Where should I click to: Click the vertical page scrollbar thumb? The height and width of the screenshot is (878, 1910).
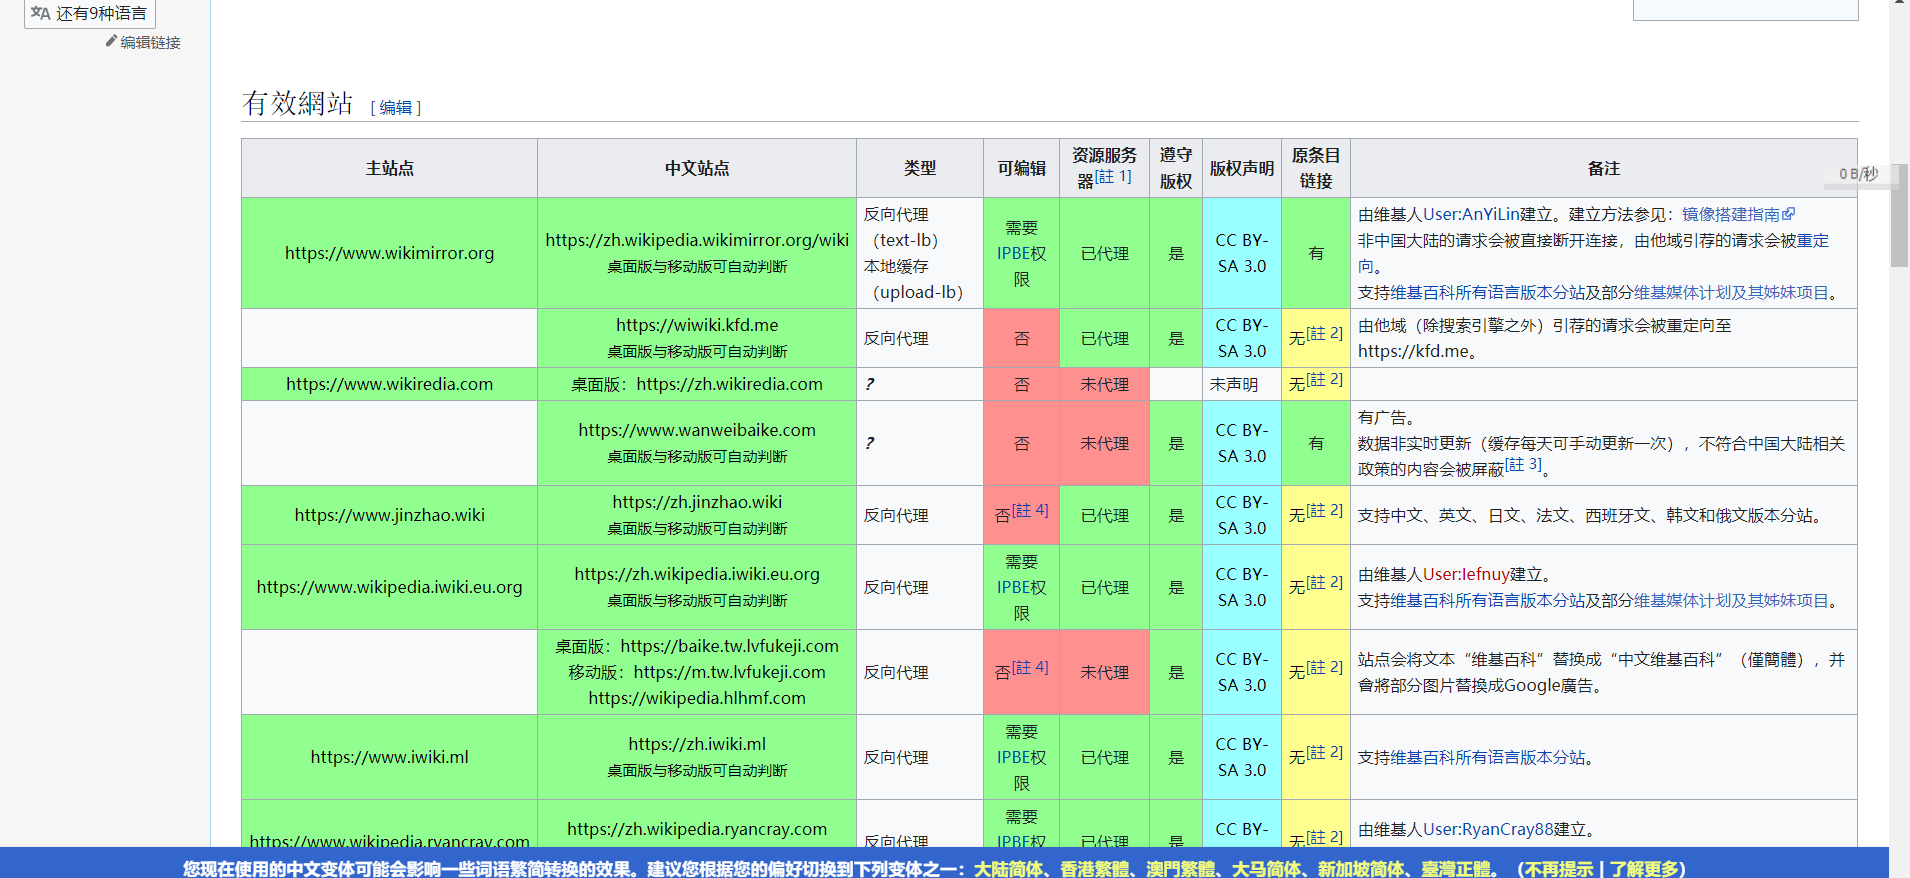click(x=1900, y=215)
